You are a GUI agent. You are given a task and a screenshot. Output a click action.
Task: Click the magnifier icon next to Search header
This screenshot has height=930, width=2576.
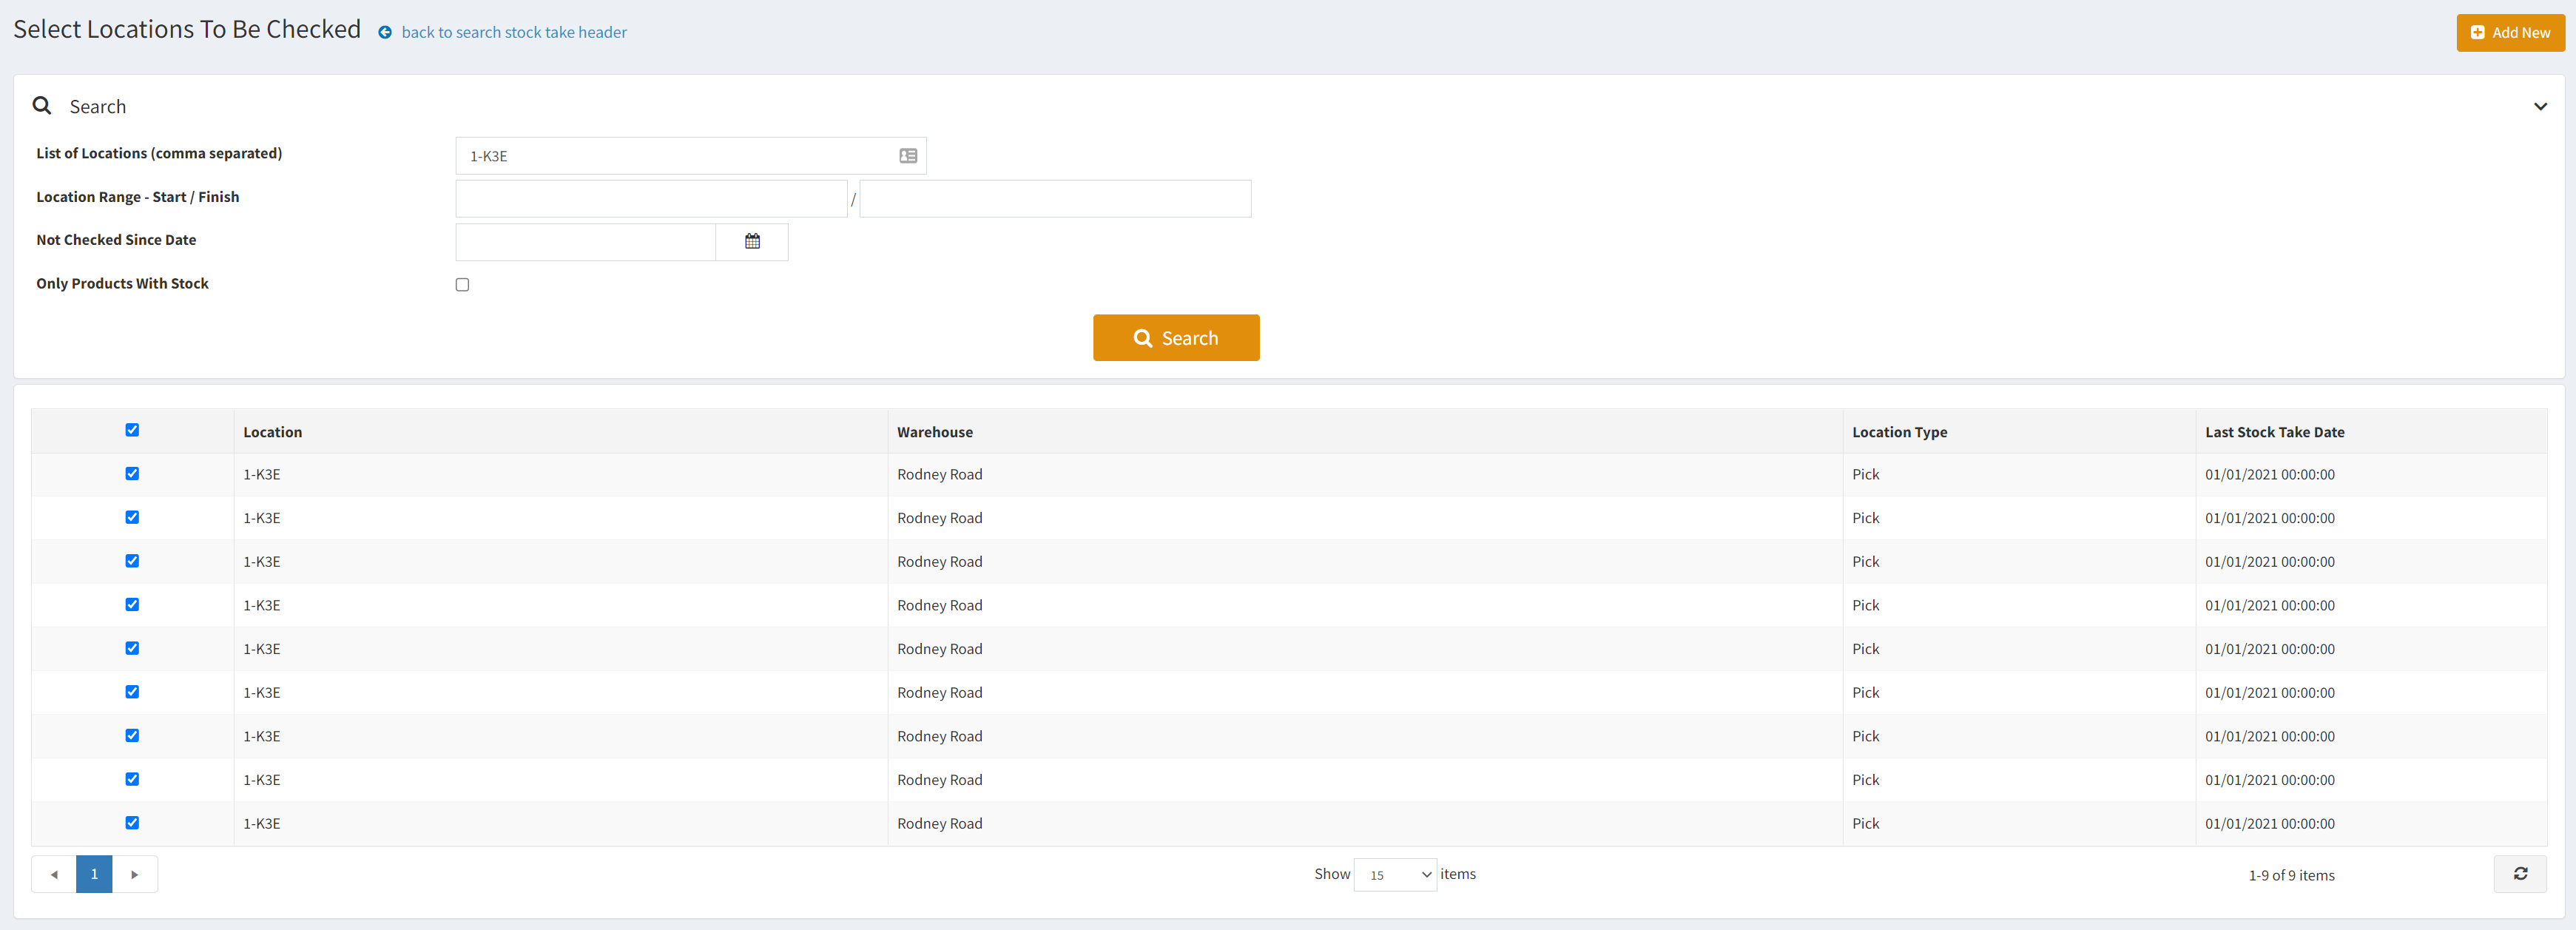[41, 105]
